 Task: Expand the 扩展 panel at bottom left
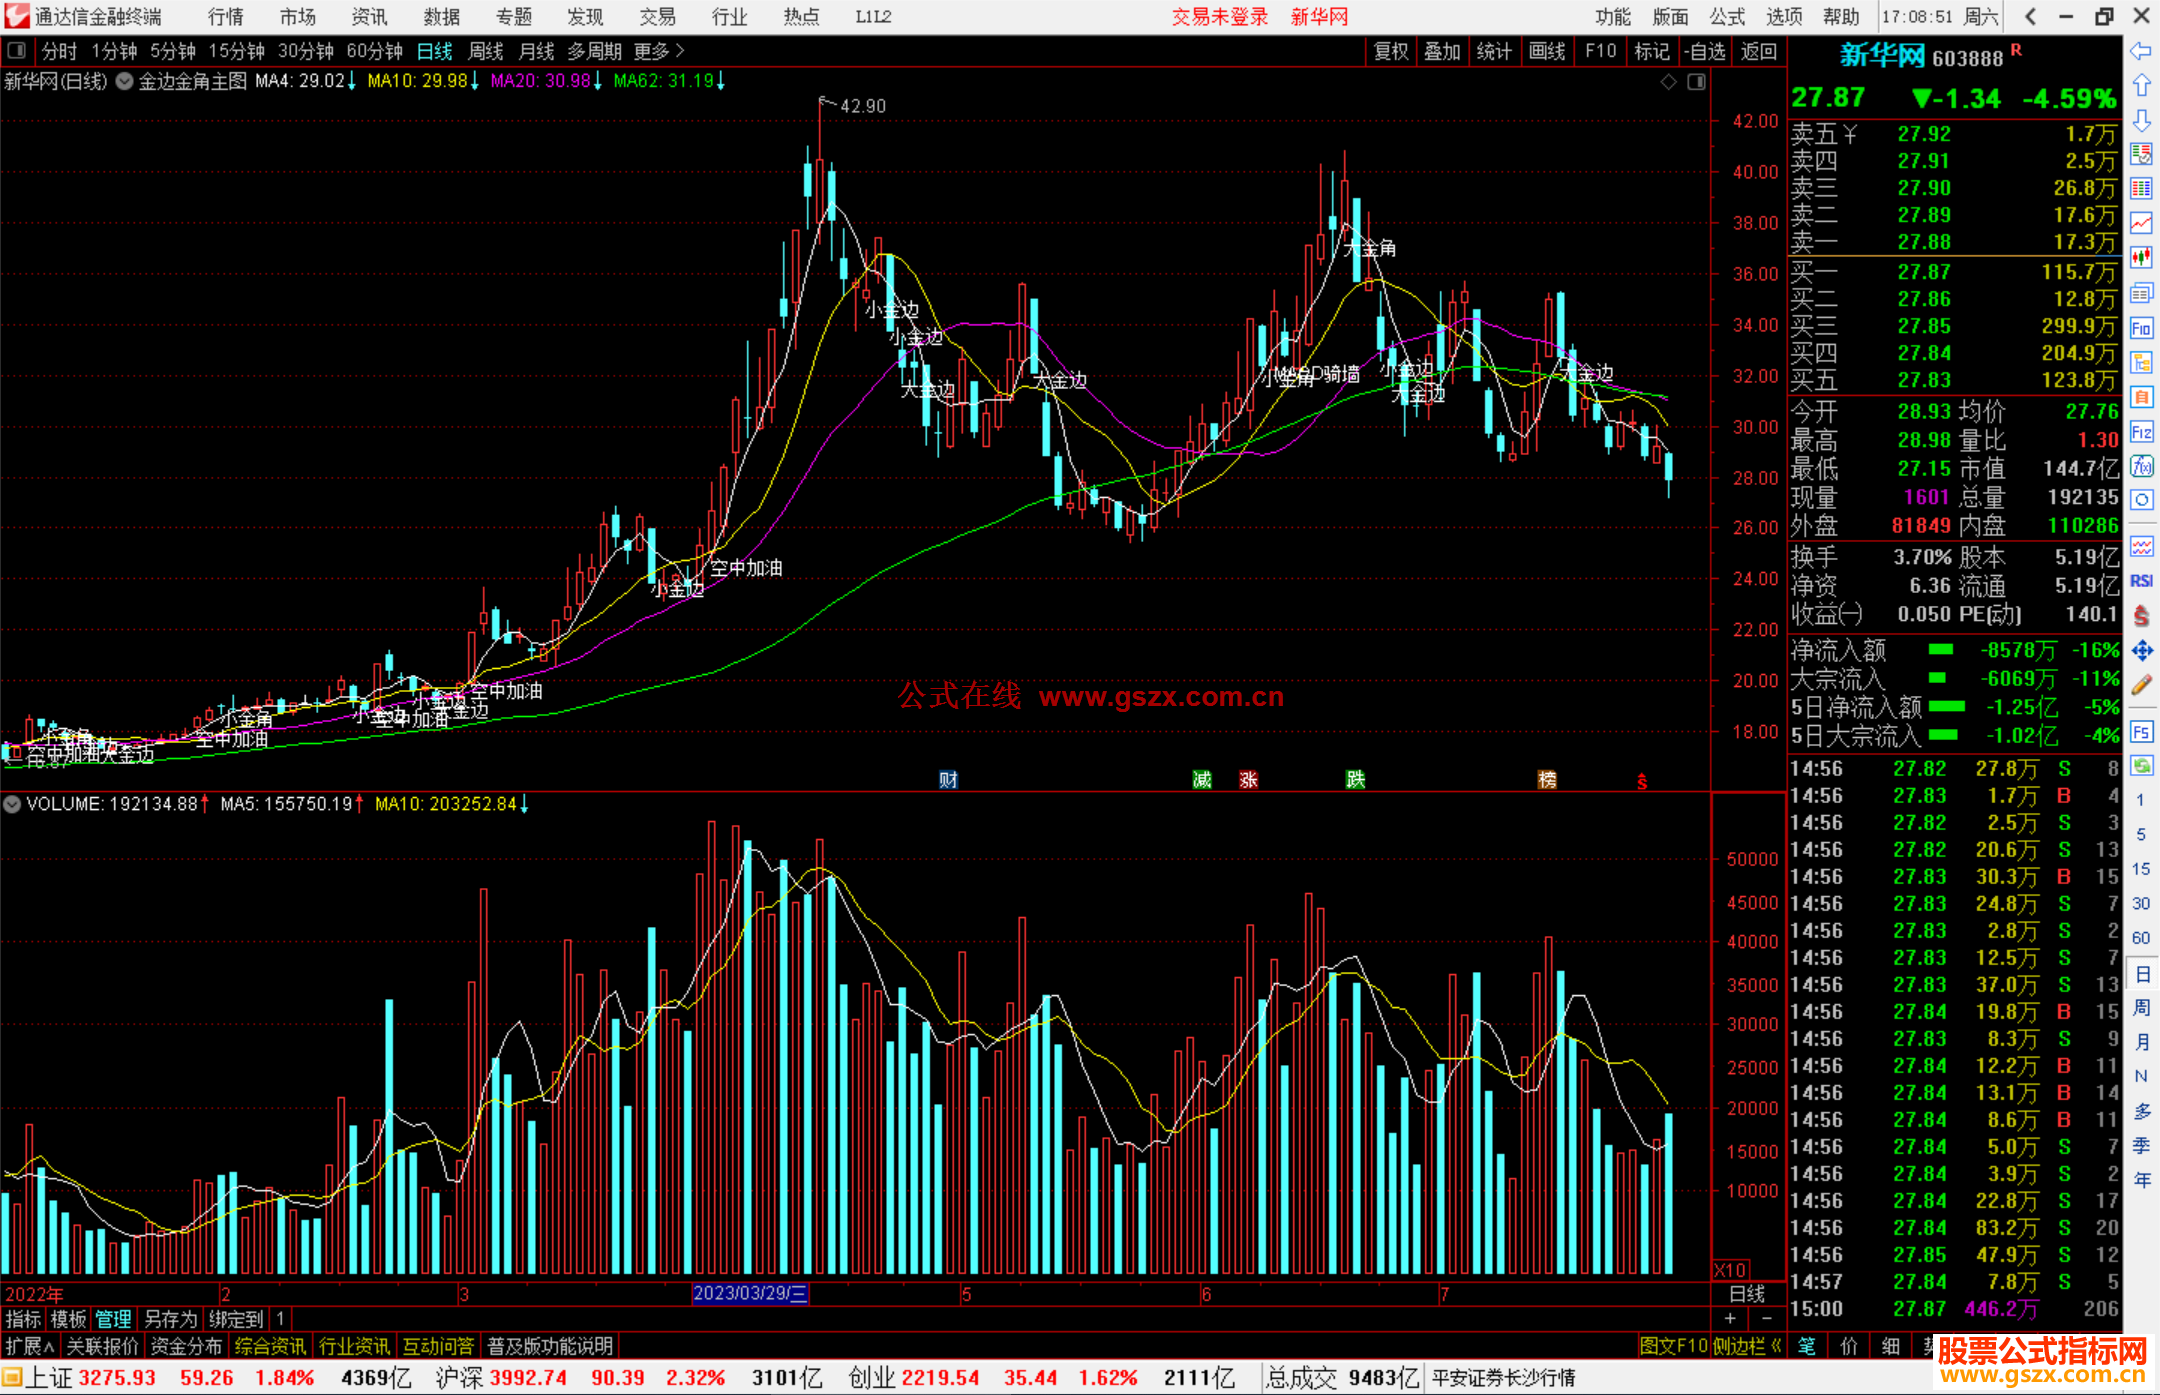[x=30, y=1346]
